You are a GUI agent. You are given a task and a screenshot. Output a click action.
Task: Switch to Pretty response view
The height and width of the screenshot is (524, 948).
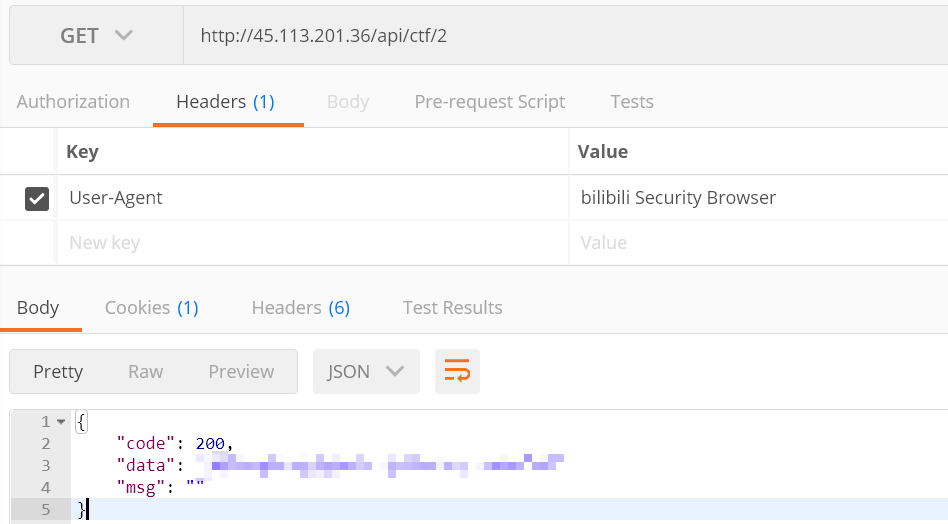58,372
